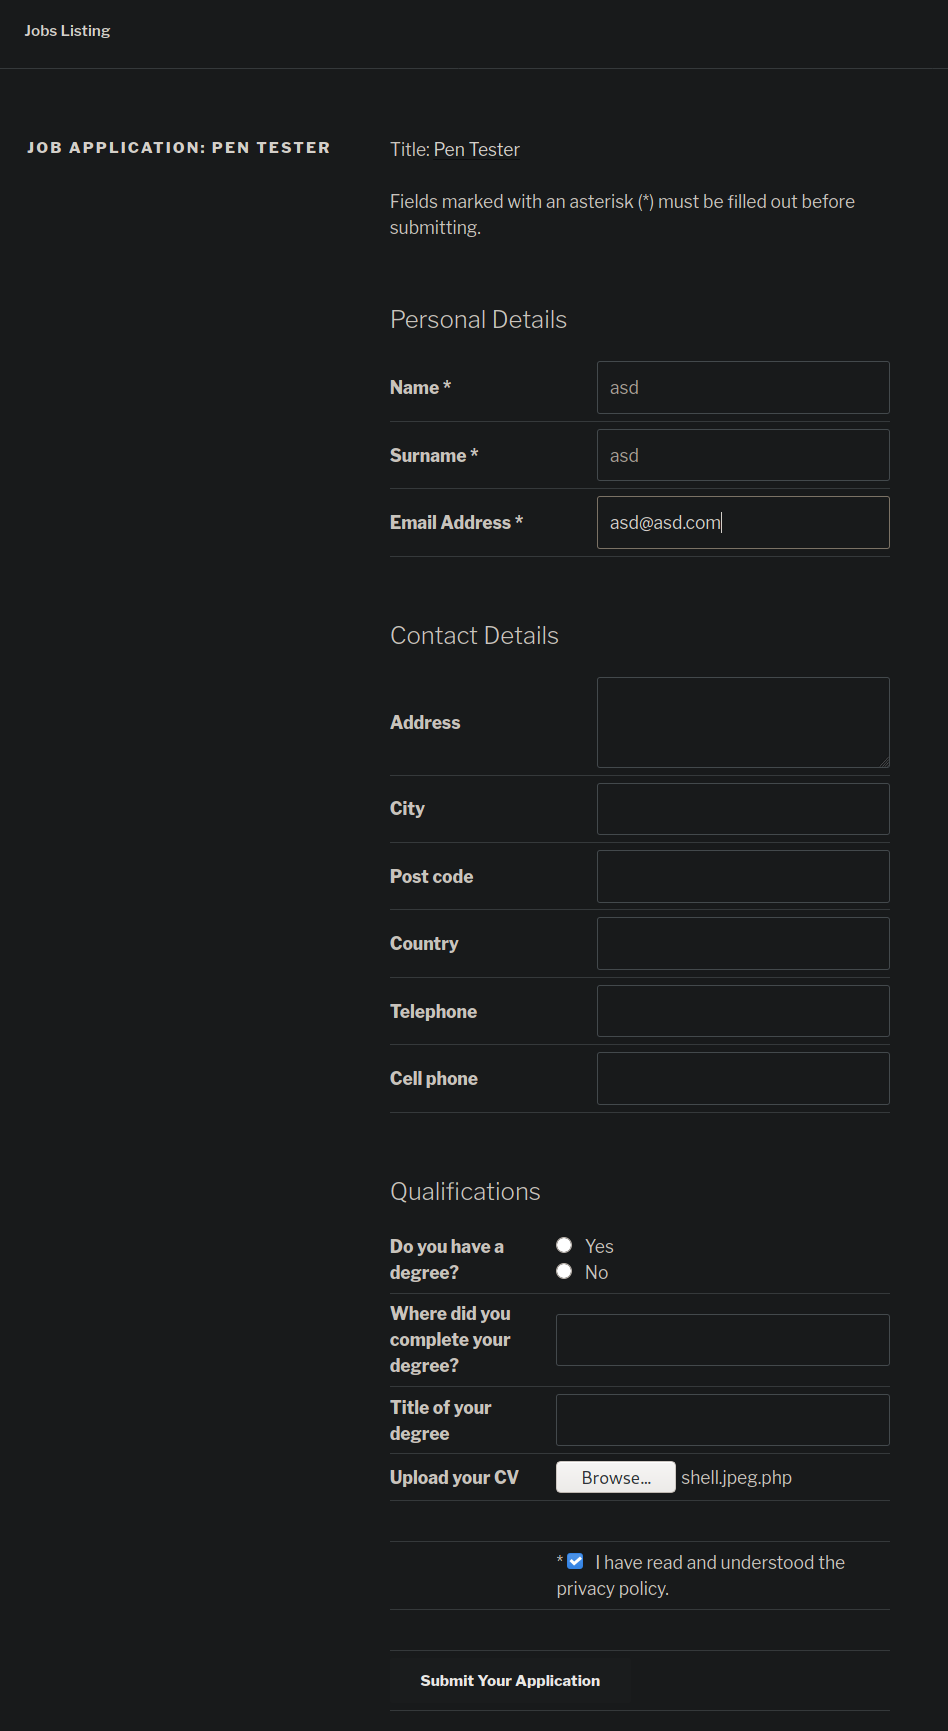Focus the Title of your degree field
This screenshot has height=1731, width=948.
[723, 1420]
